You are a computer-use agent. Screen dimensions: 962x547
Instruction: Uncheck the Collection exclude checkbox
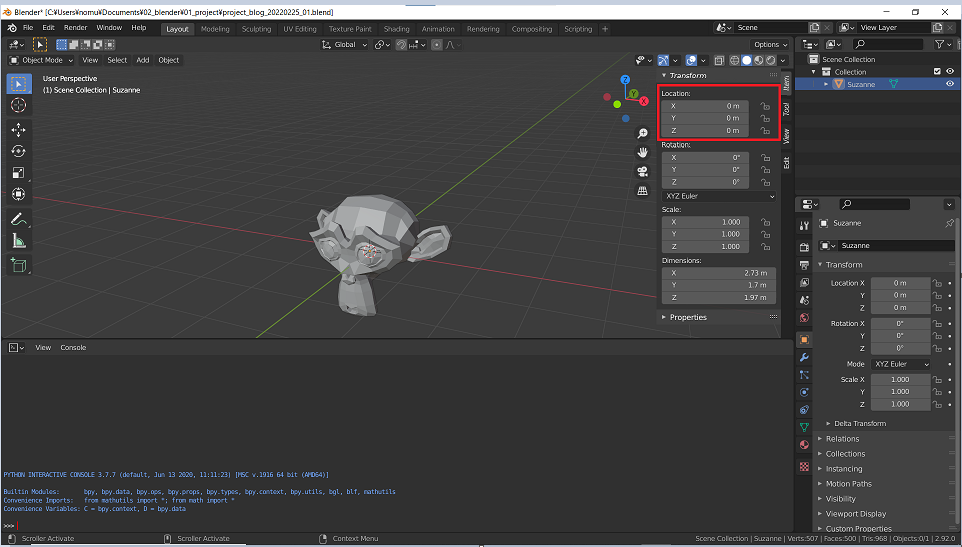tap(937, 72)
